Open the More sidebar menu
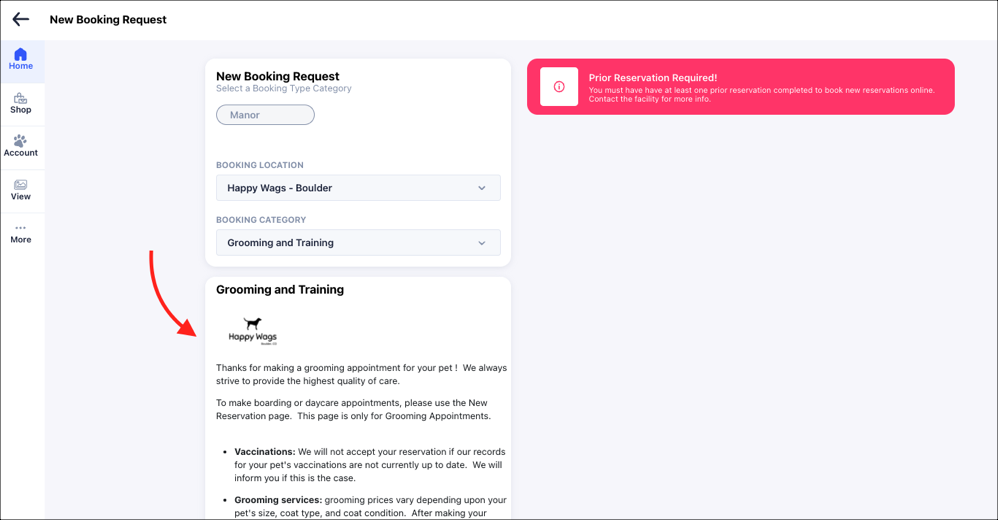 pyautogui.click(x=21, y=234)
